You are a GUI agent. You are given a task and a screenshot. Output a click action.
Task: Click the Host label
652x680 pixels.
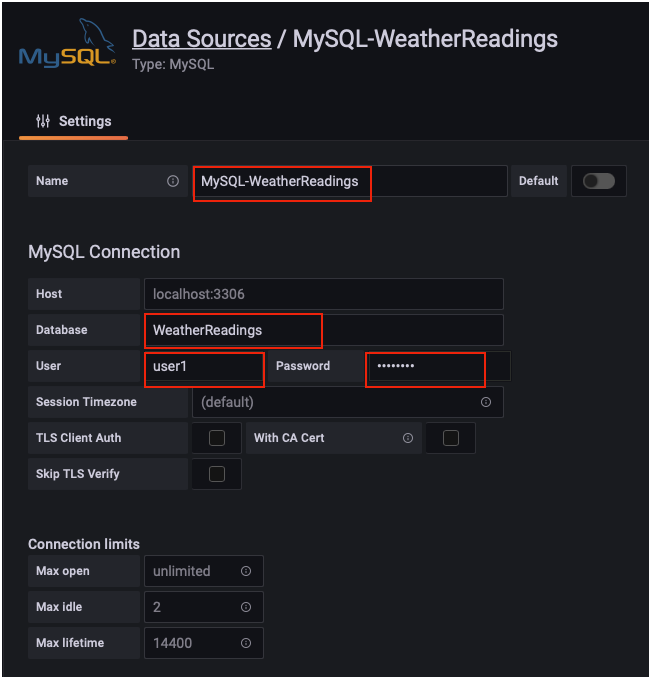click(x=49, y=294)
